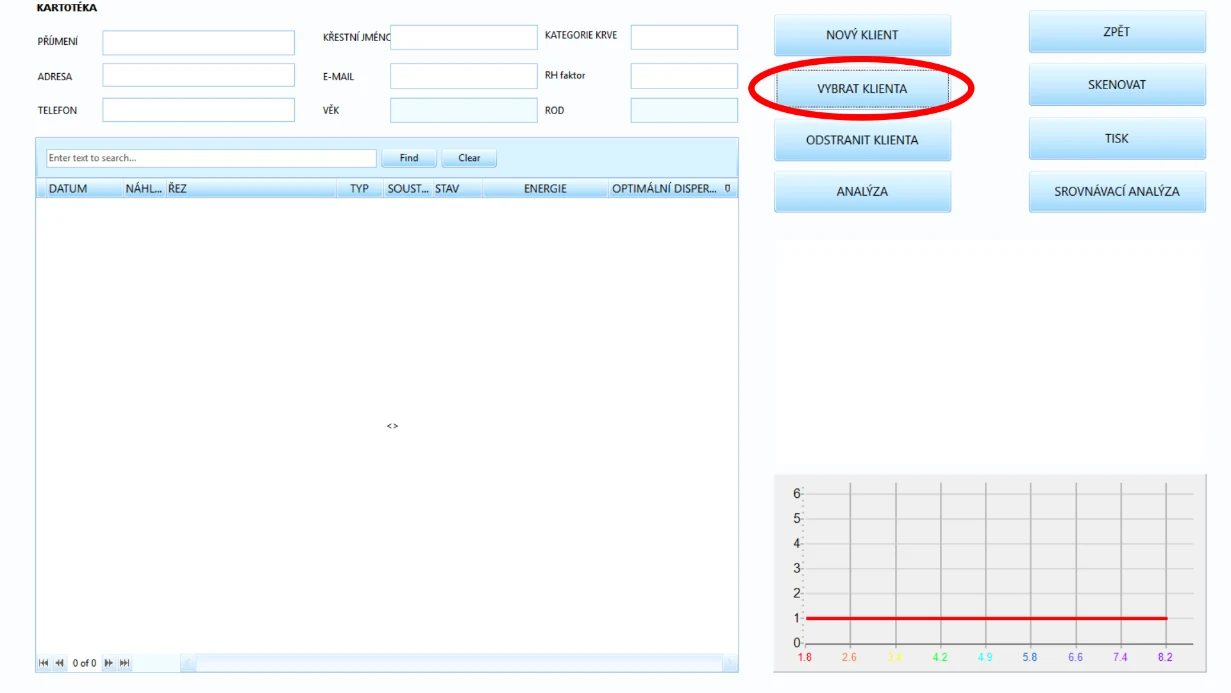Click the horizontal scrollbar under the table

pos(459,663)
